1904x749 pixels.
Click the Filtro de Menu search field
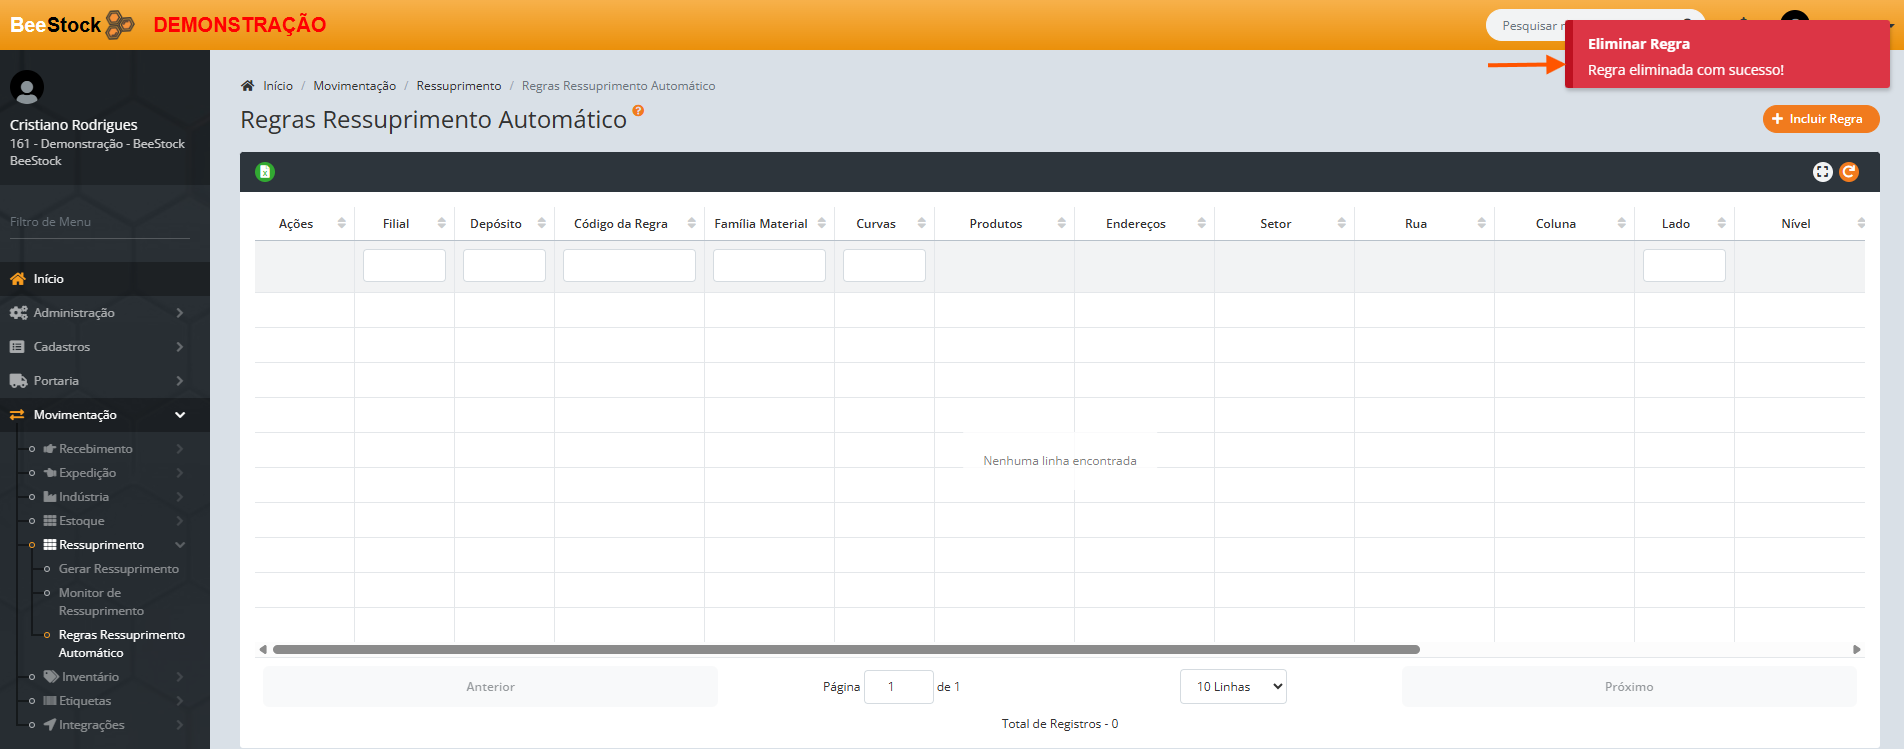[99, 222]
